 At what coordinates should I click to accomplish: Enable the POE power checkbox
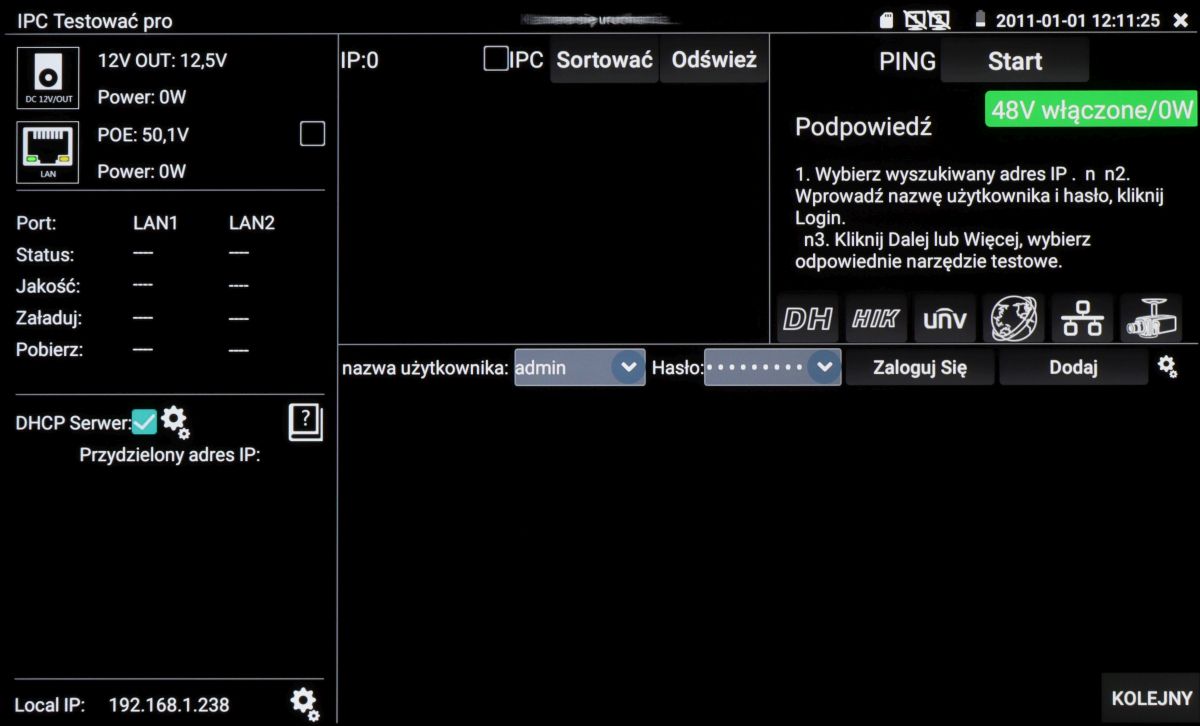[313, 134]
